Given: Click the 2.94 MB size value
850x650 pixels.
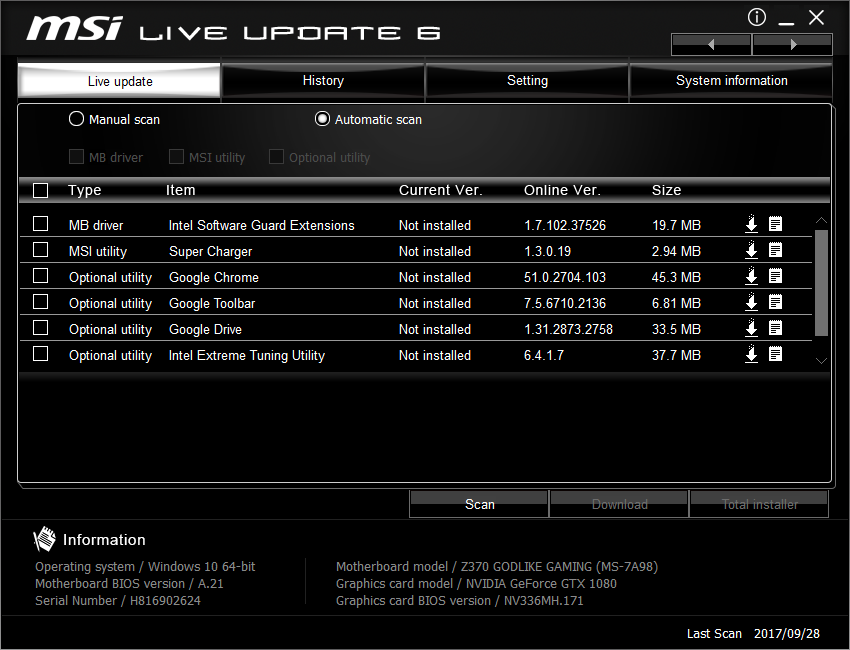Looking at the screenshot, I should pyautogui.click(x=677, y=252).
